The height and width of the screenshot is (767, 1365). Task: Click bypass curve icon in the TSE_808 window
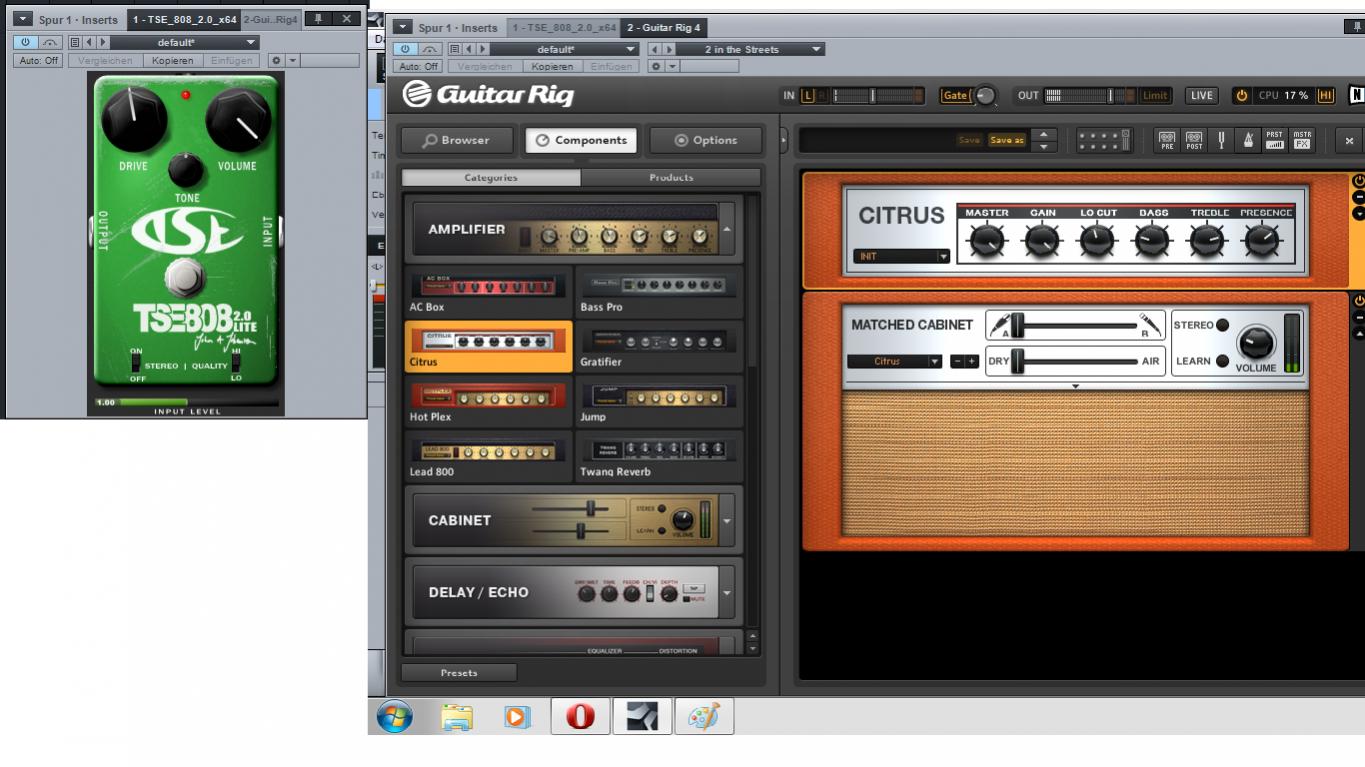(x=49, y=43)
